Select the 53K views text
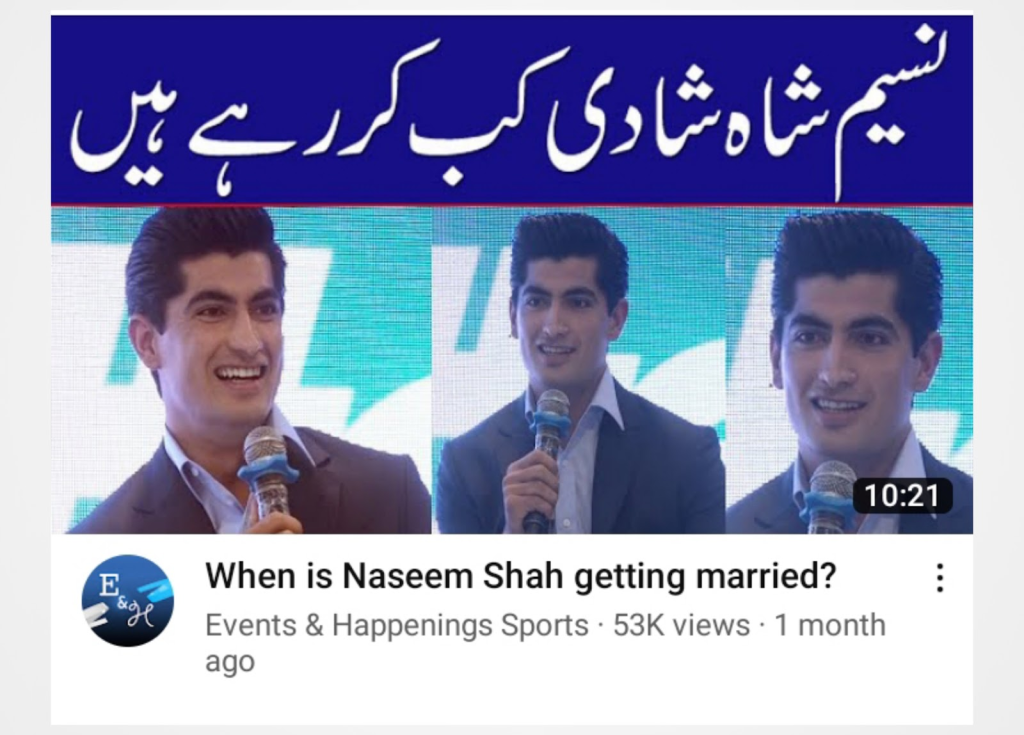The image size is (1024, 735). point(681,625)
